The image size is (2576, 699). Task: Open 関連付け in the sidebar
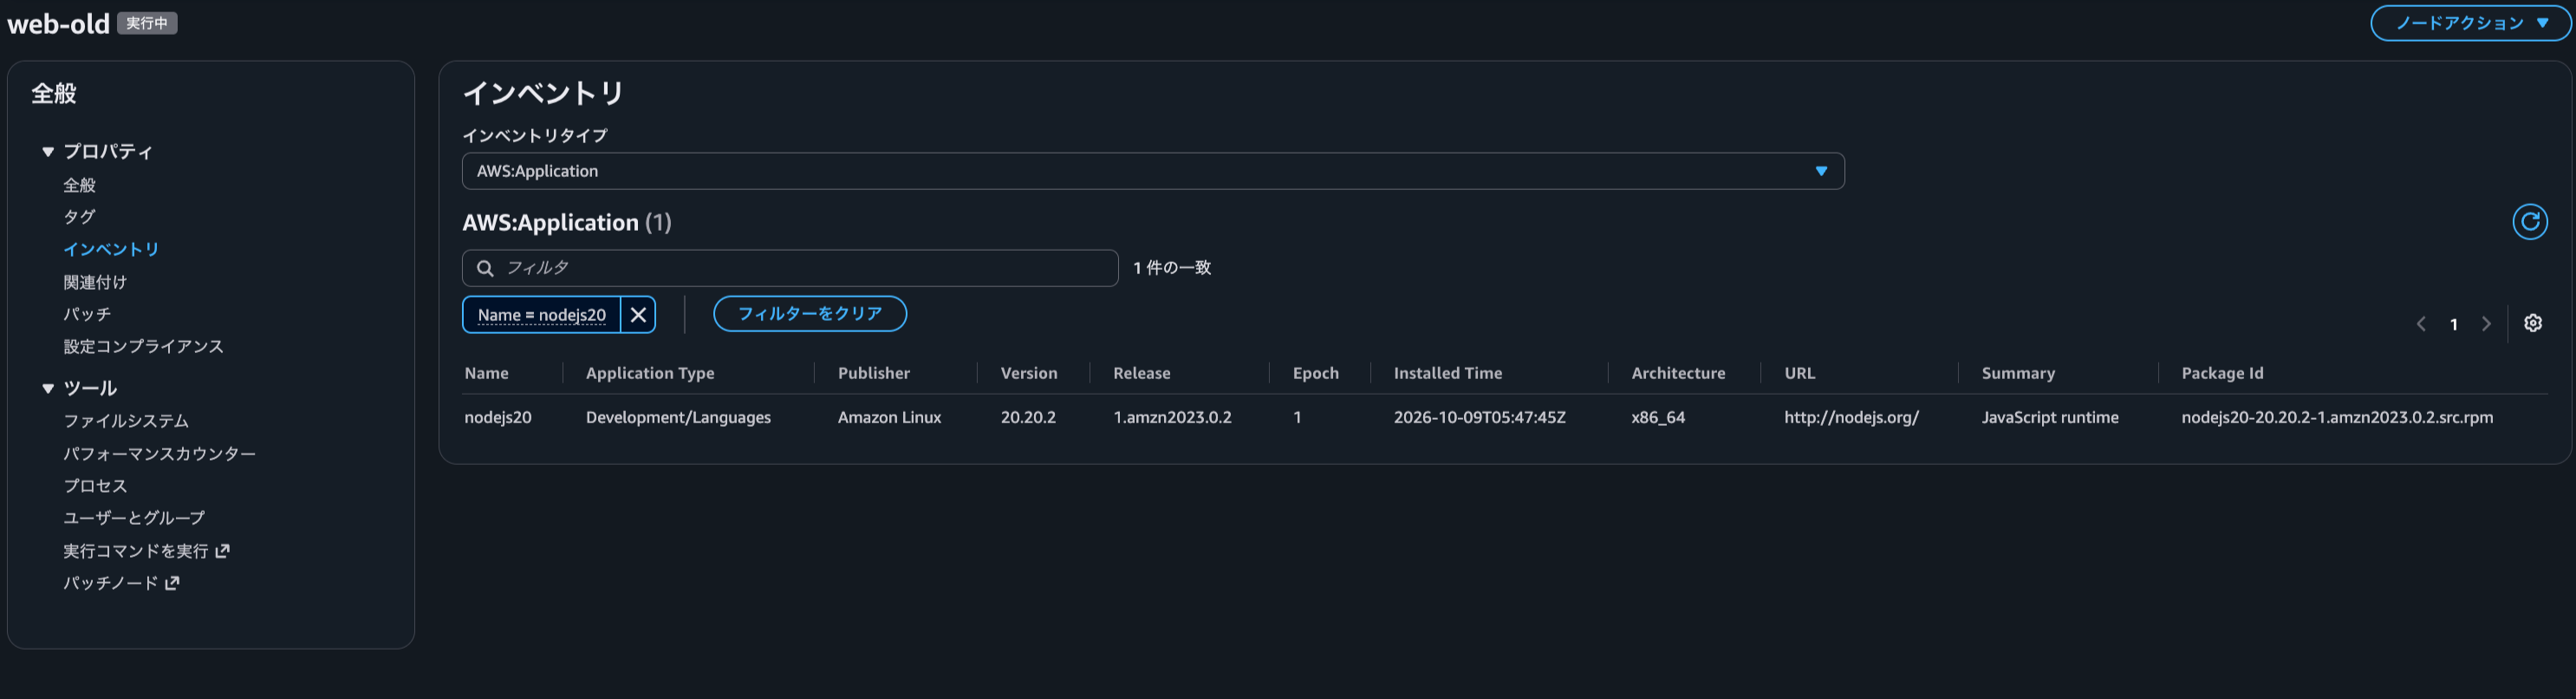coord(95,282)
